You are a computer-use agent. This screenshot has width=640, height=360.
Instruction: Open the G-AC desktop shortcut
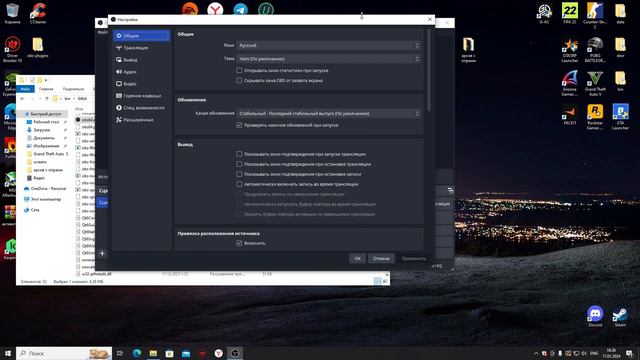pyautogui.click(x=544, y=13)
